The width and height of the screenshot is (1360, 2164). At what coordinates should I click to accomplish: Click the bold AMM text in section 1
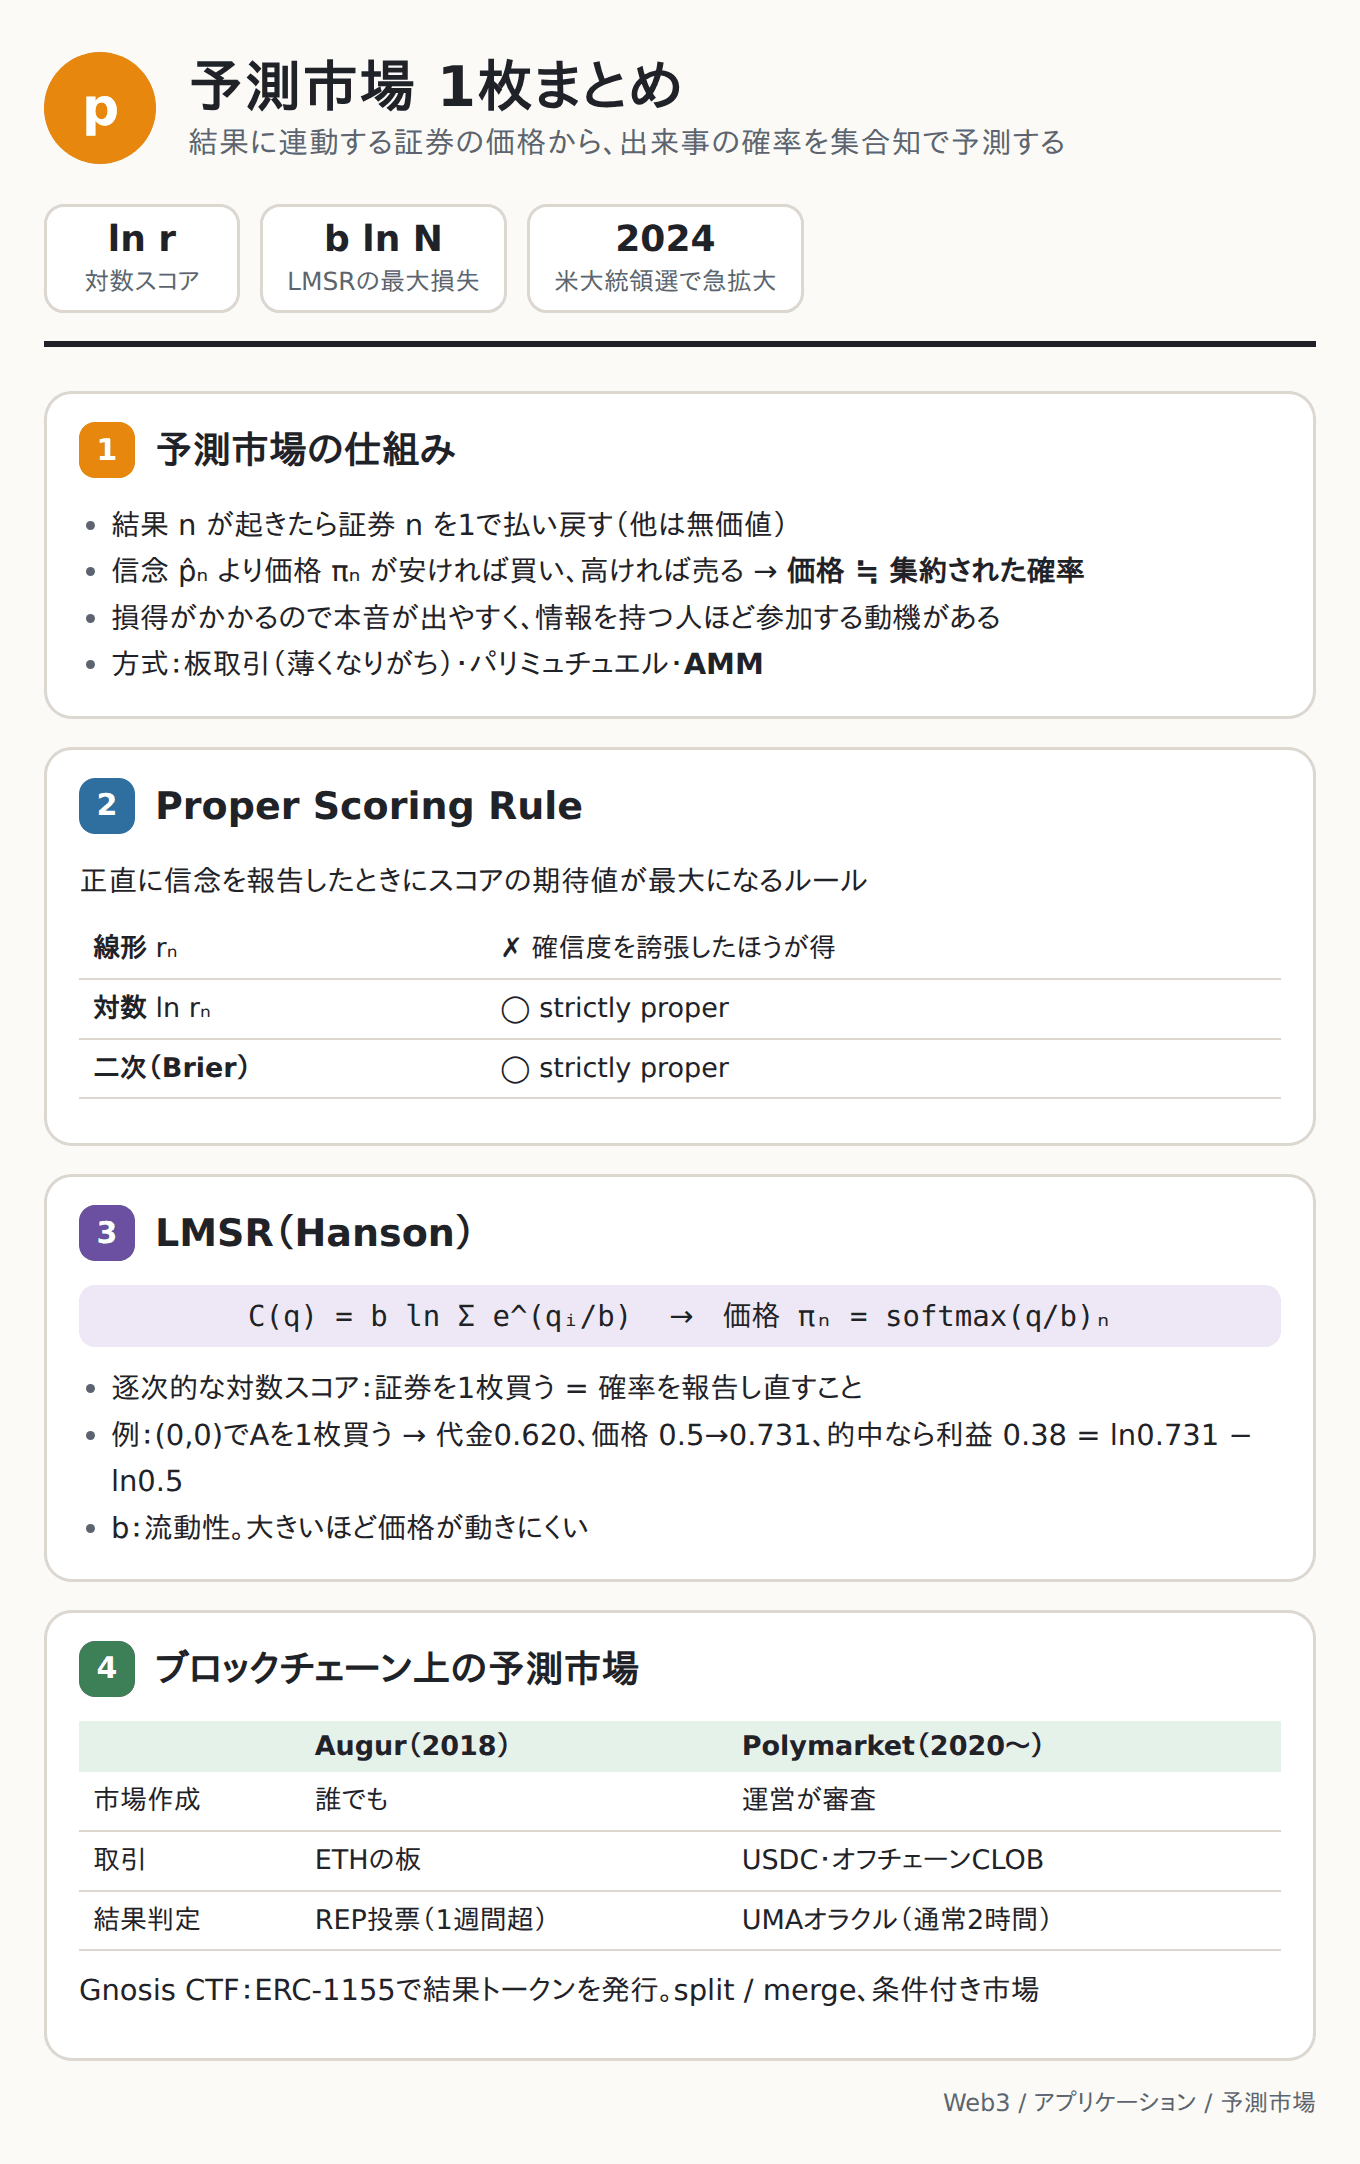(723, 663)
